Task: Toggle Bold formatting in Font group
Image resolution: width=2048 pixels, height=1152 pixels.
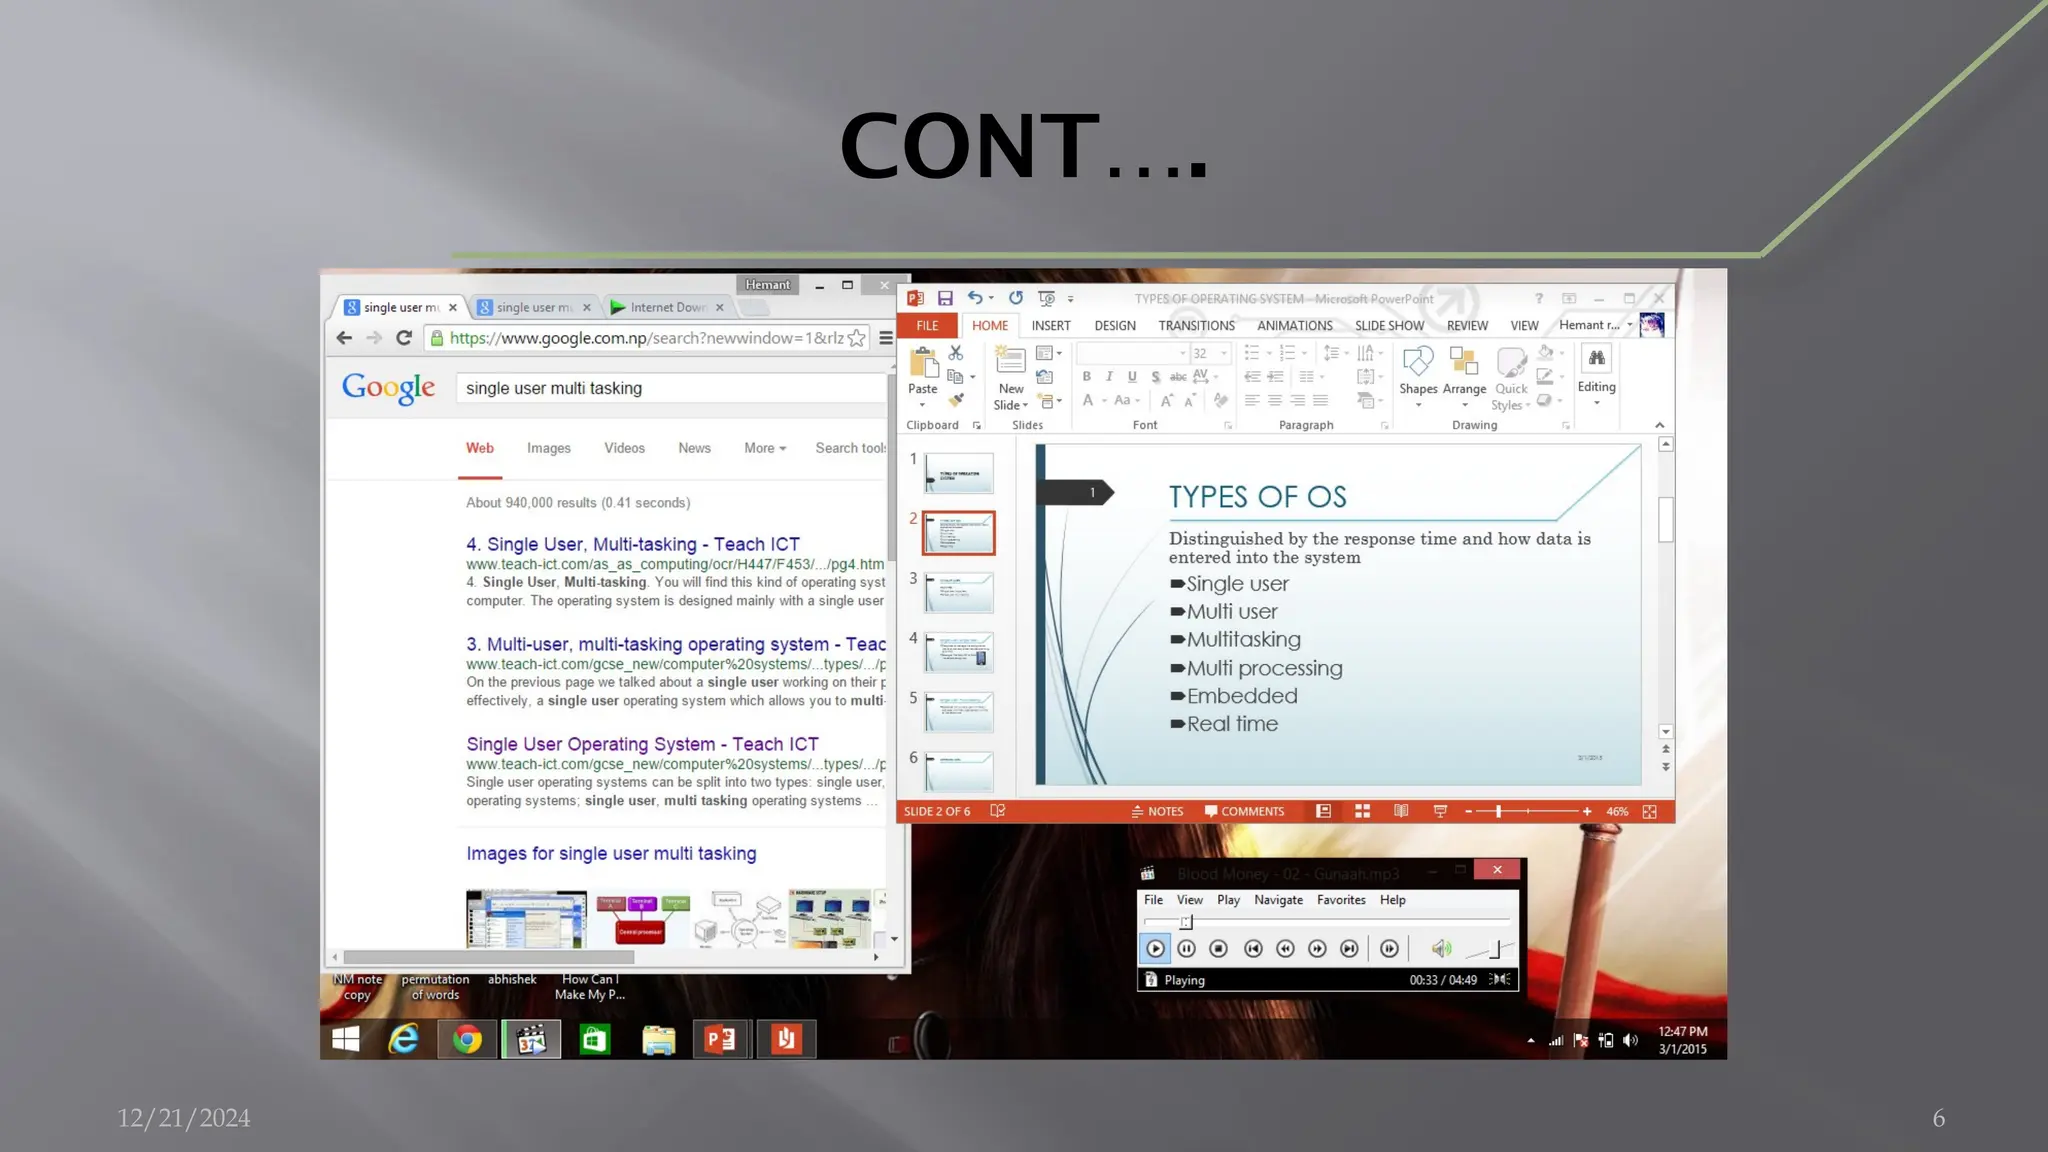Action: pyautogui.click(x=1086, y=377)
